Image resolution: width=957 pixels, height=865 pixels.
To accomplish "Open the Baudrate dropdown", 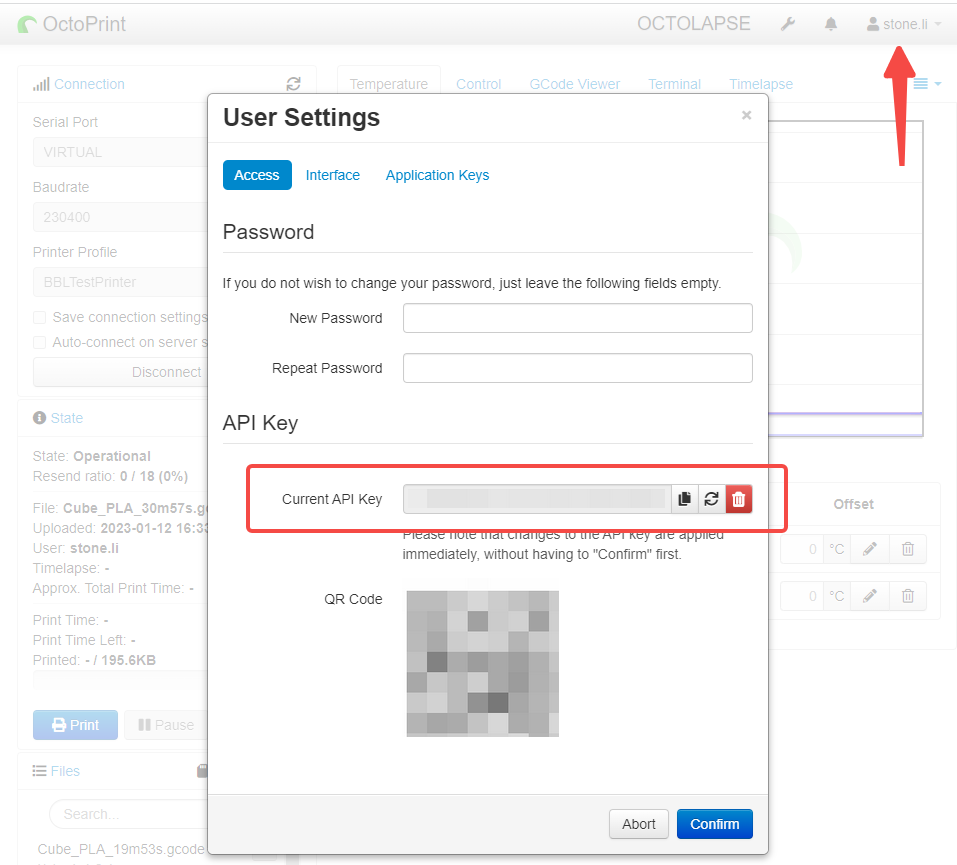I will click(x=120, y=217).
